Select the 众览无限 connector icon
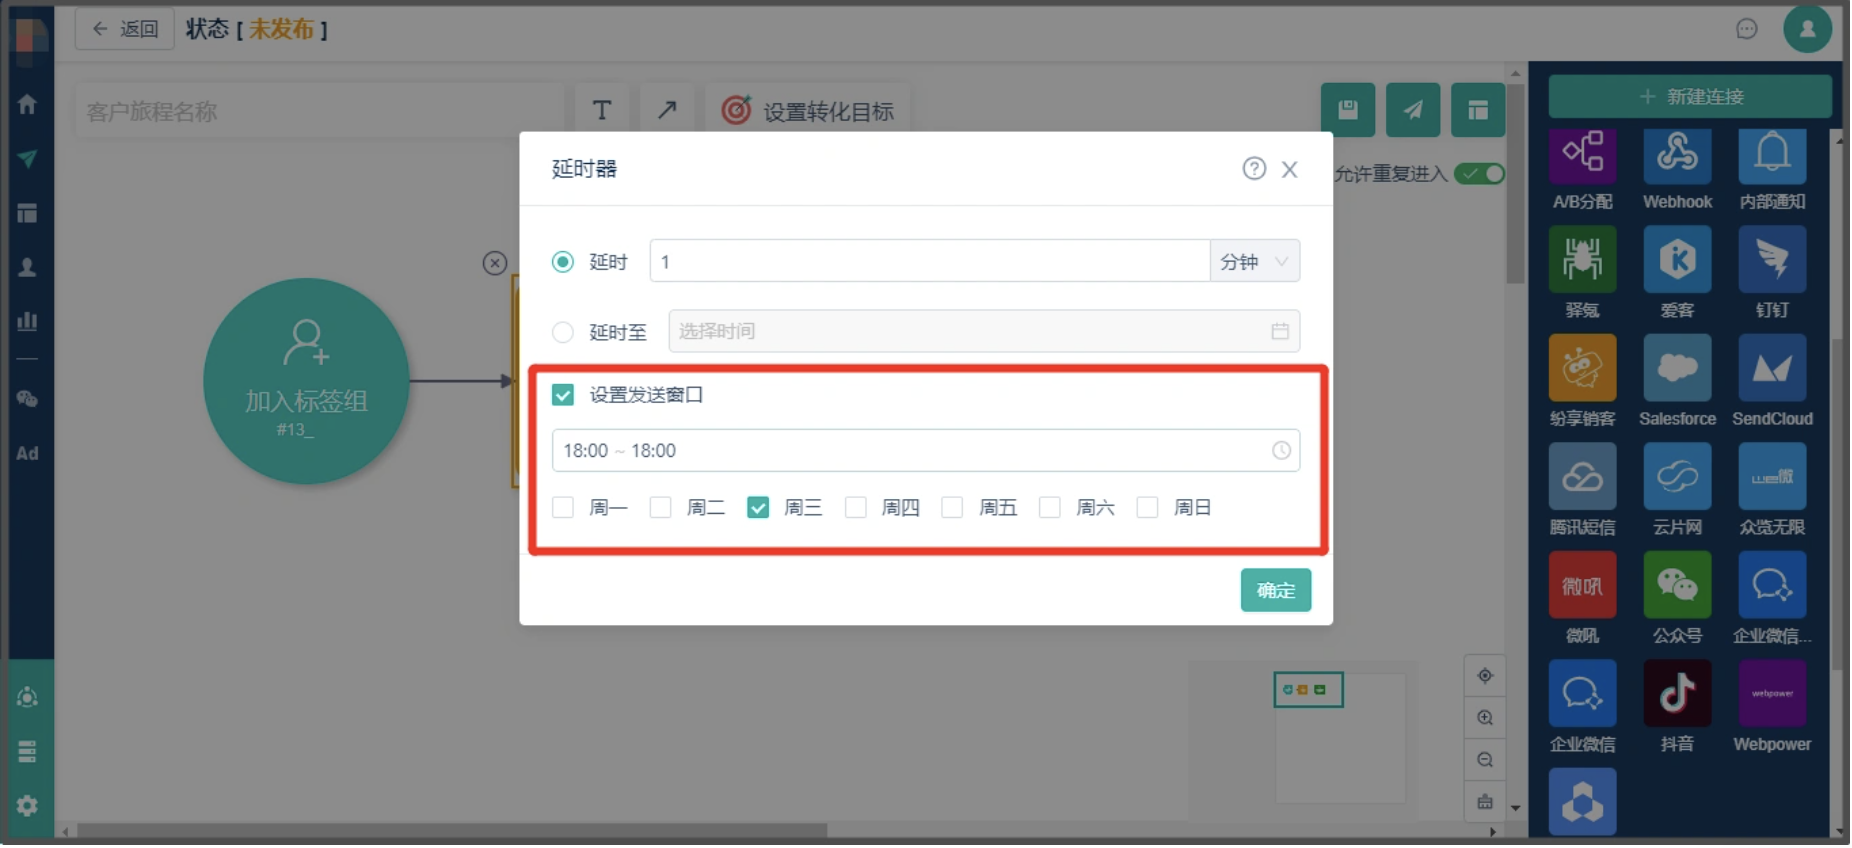This screenshot has height=848, width=1852. tap(1774, 478)
